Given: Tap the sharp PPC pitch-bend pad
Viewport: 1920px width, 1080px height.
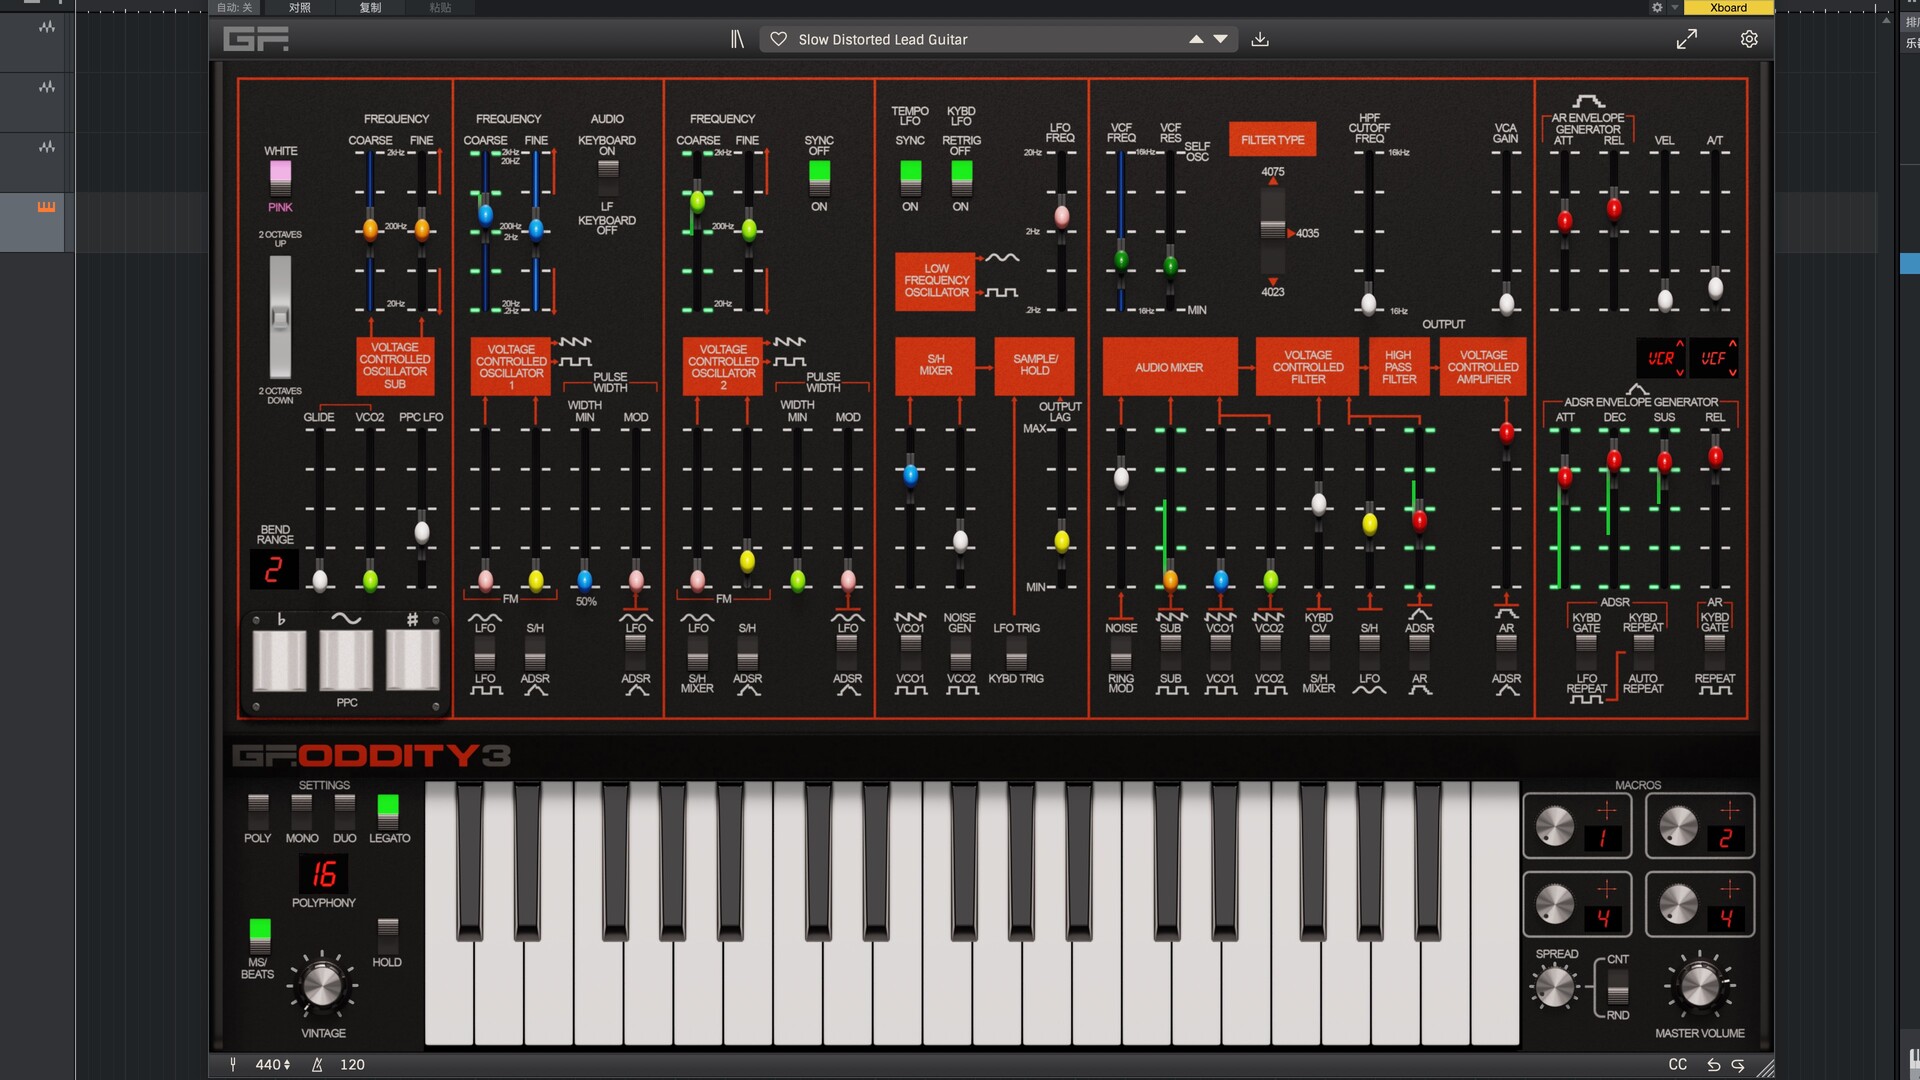Looking at the screenshot, I should pyautogui.click(x=413, y=660).
